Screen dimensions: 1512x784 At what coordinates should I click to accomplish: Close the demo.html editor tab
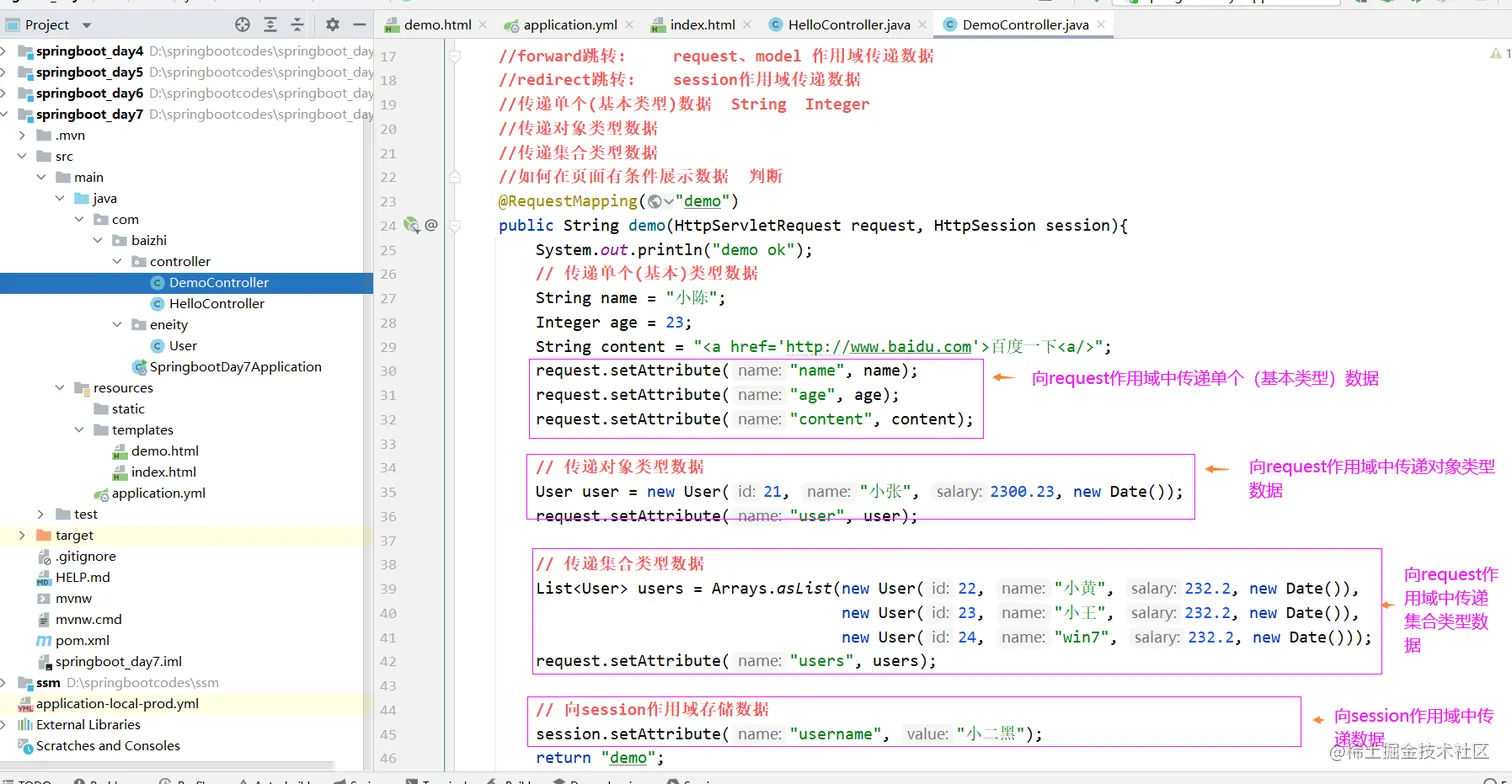point(483,24)
